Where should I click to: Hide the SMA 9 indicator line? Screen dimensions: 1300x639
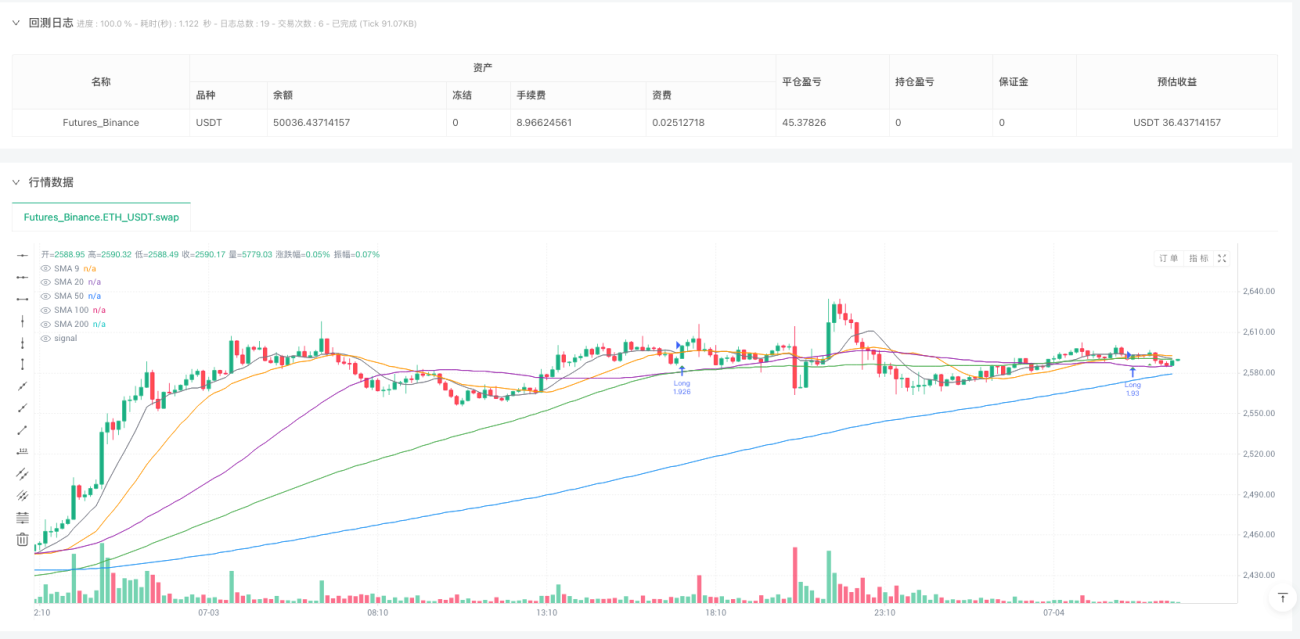tap(45, 268)
